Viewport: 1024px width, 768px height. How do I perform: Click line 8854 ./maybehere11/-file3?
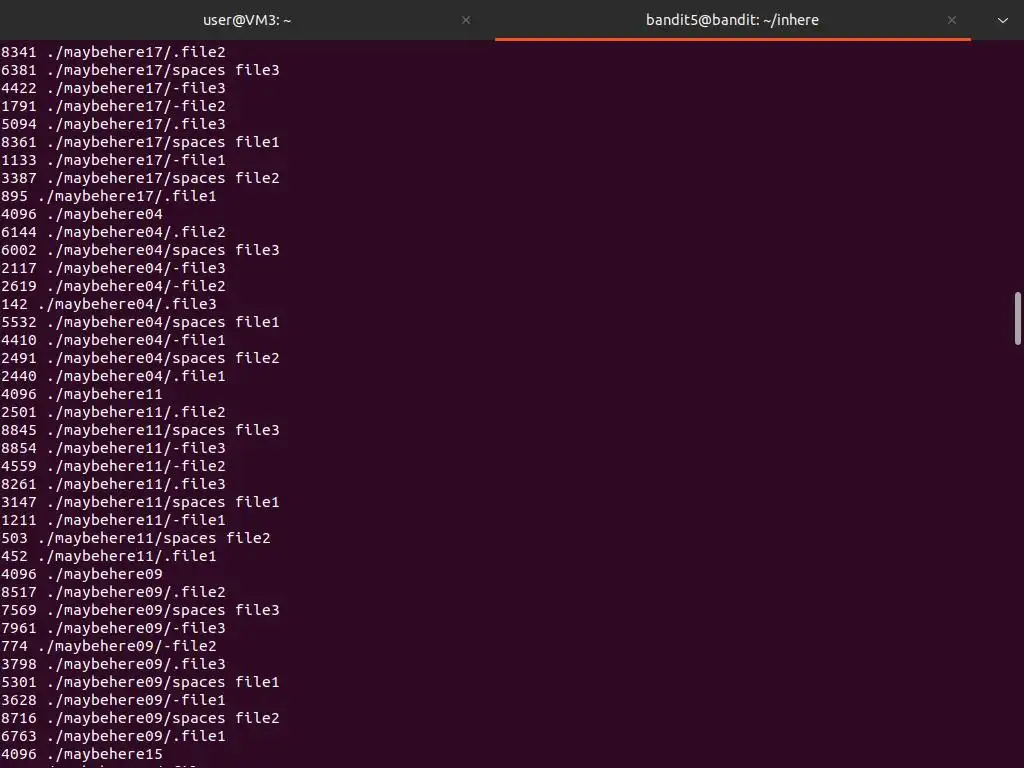click(x=113, y=448)
